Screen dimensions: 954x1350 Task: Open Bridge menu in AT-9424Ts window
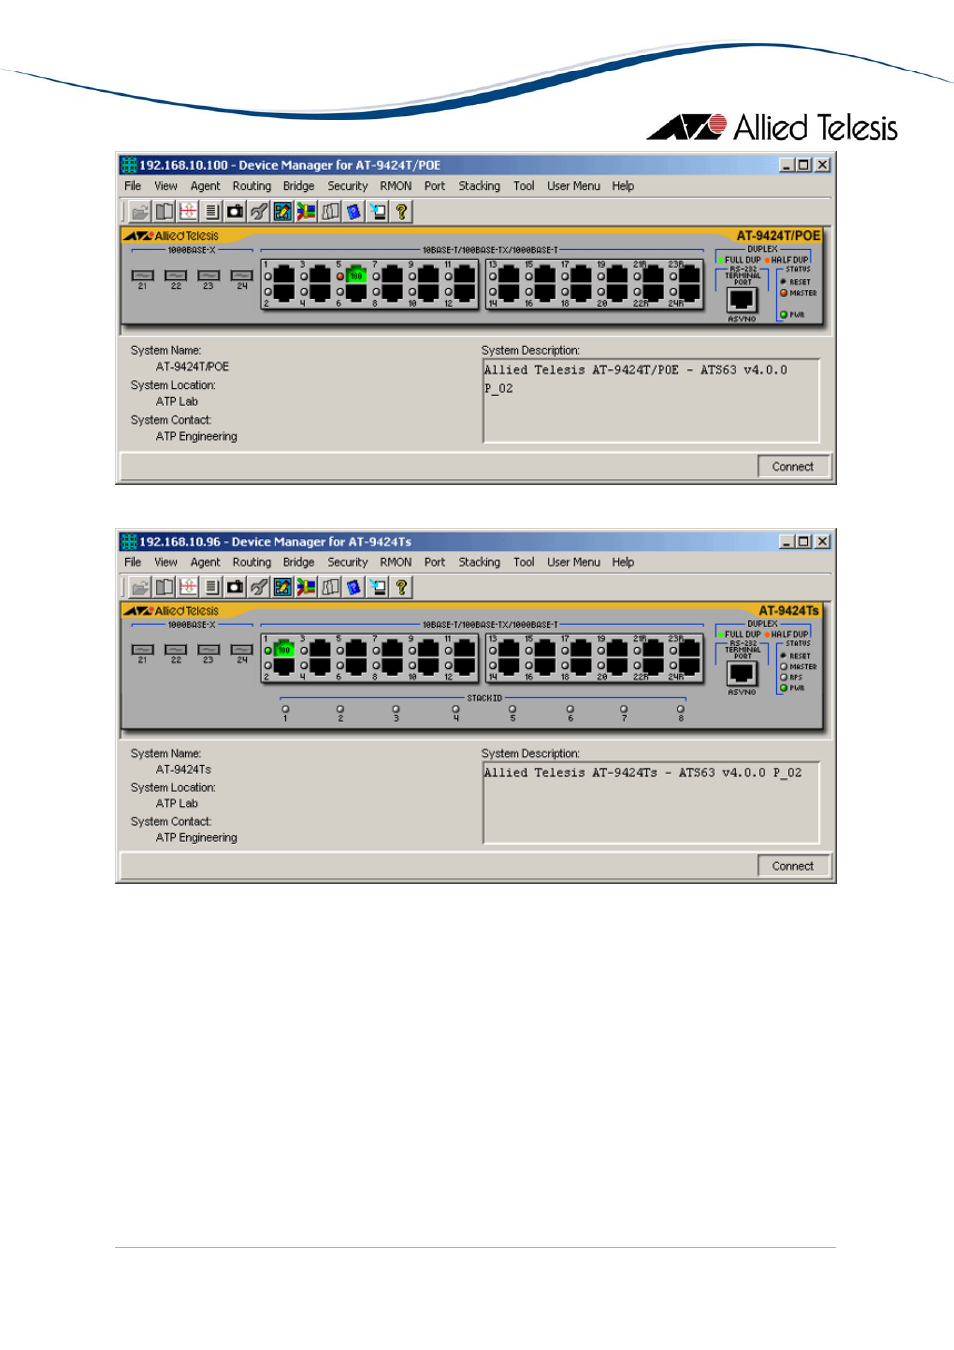pyautogui.click(x=299, y=562)
